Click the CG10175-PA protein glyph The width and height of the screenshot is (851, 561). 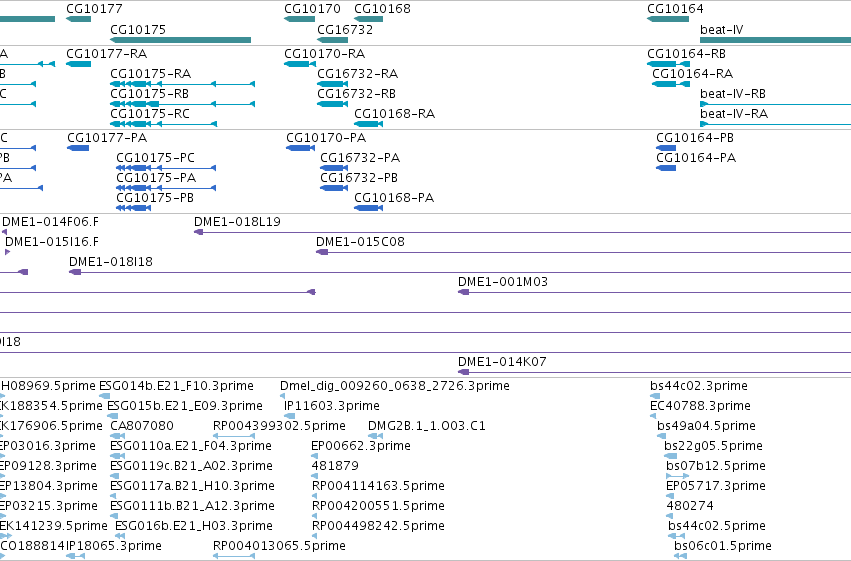pyautogui.click(x=166, y=188)
